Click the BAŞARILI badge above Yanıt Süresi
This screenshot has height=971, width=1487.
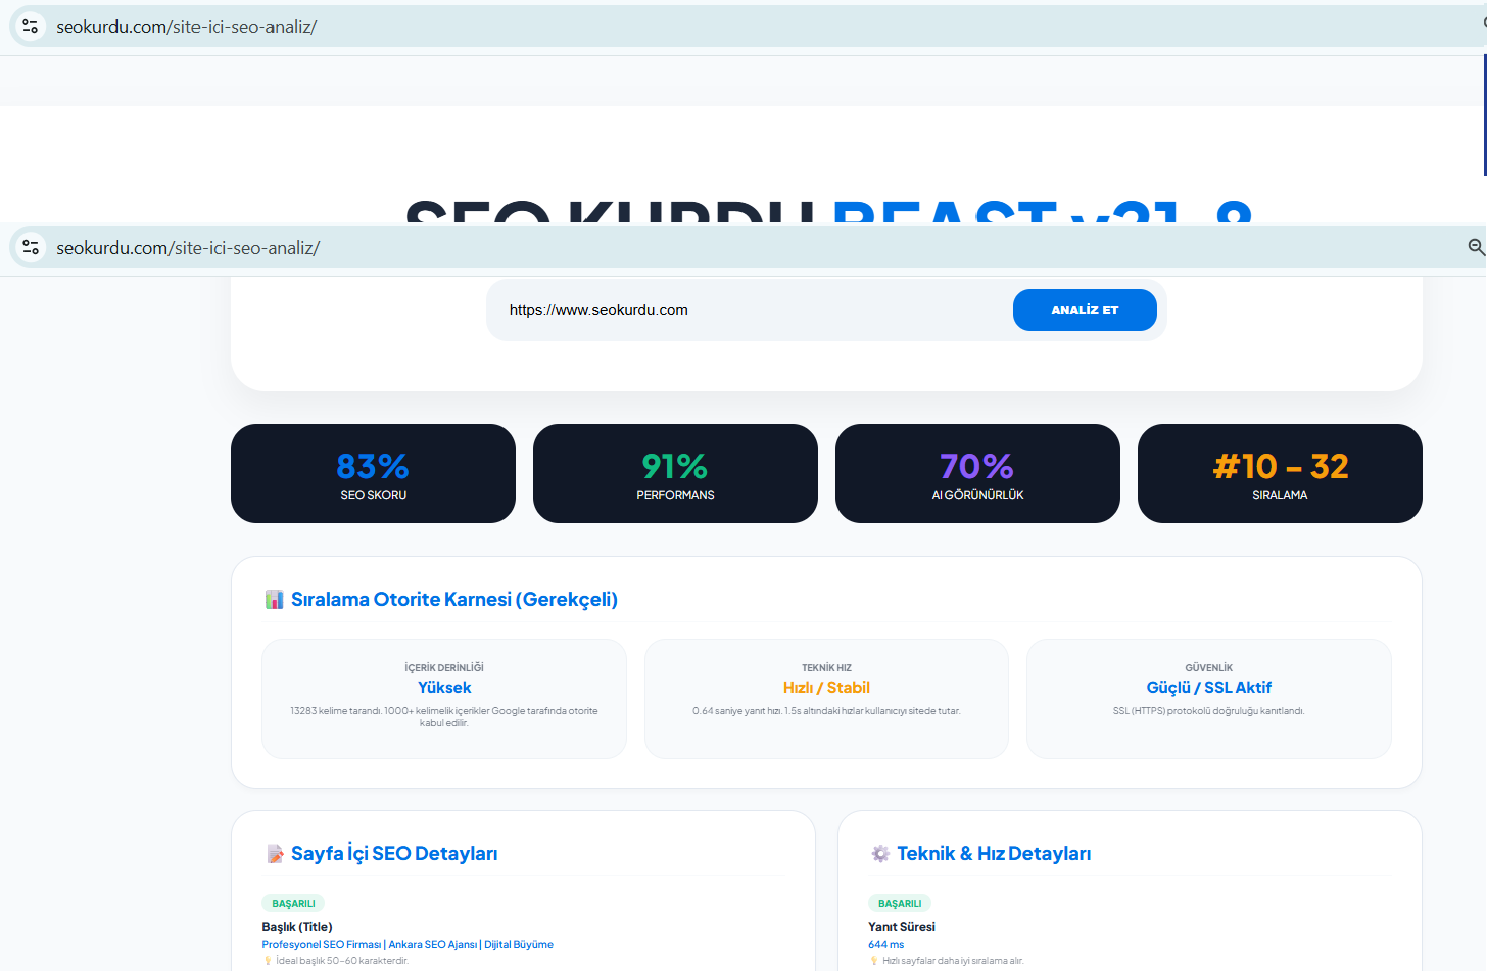click(900, 903)
